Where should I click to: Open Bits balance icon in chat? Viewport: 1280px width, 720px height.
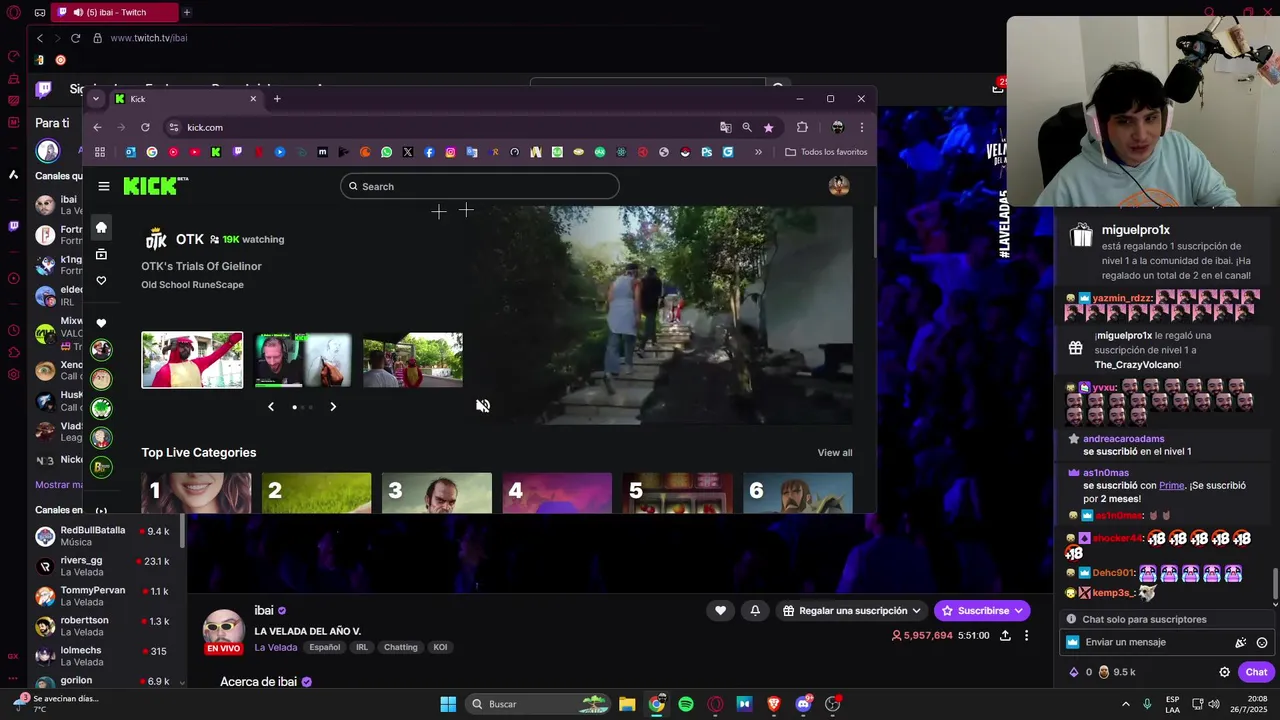[x=1074, y=672]
